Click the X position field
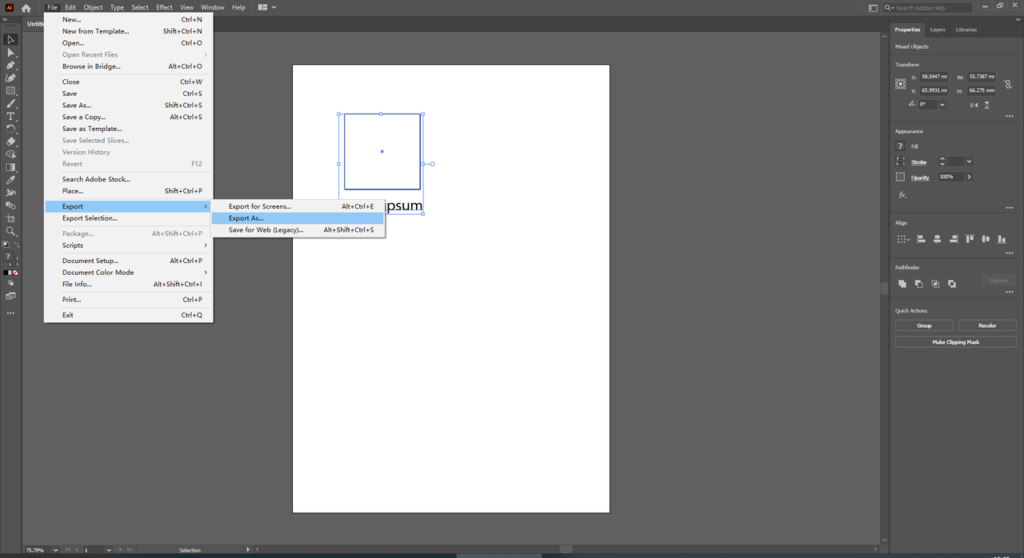This screenshot has width=1024, height=558. (x=934, y=77)
